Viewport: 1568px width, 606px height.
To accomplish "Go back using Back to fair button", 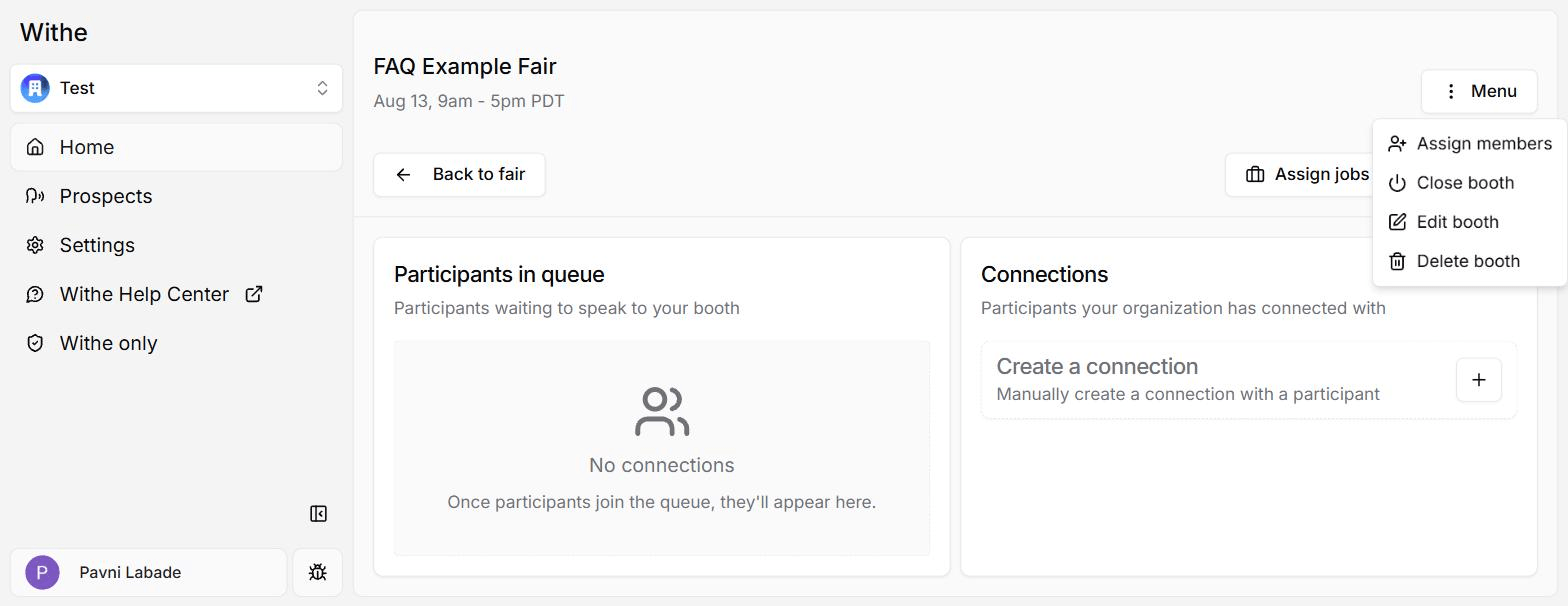I will 459,174.
